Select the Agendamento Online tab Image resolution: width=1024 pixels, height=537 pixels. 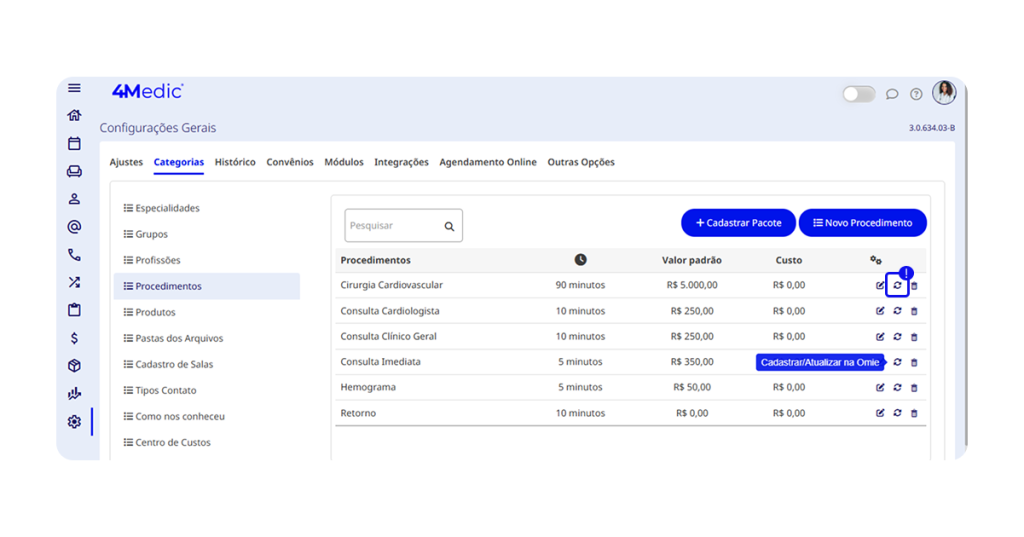pyautogui.click(x=488, y=162)
